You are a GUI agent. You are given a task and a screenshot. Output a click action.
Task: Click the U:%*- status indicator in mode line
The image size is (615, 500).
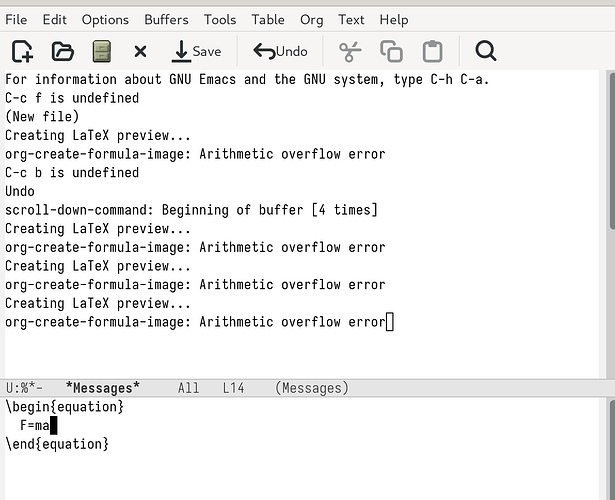[x=24, y=388]
